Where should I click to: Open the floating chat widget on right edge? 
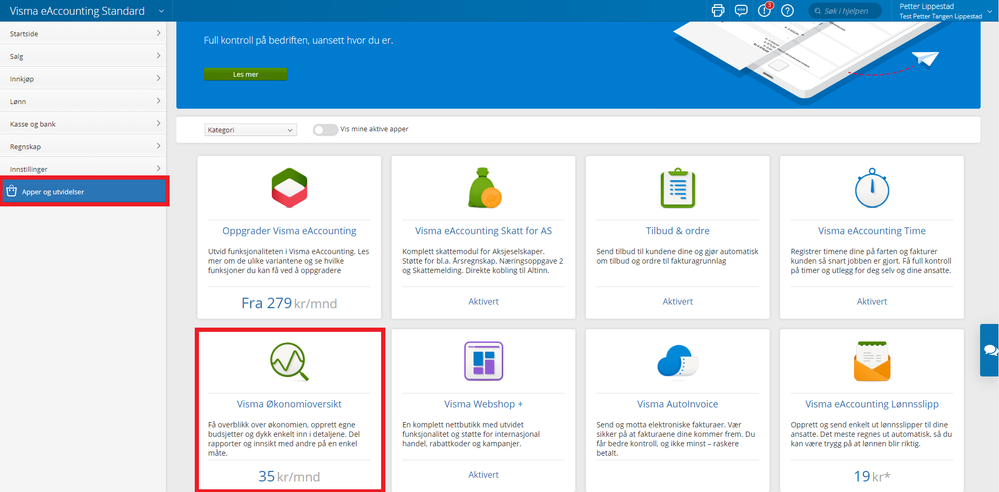[x=989, y=350]
